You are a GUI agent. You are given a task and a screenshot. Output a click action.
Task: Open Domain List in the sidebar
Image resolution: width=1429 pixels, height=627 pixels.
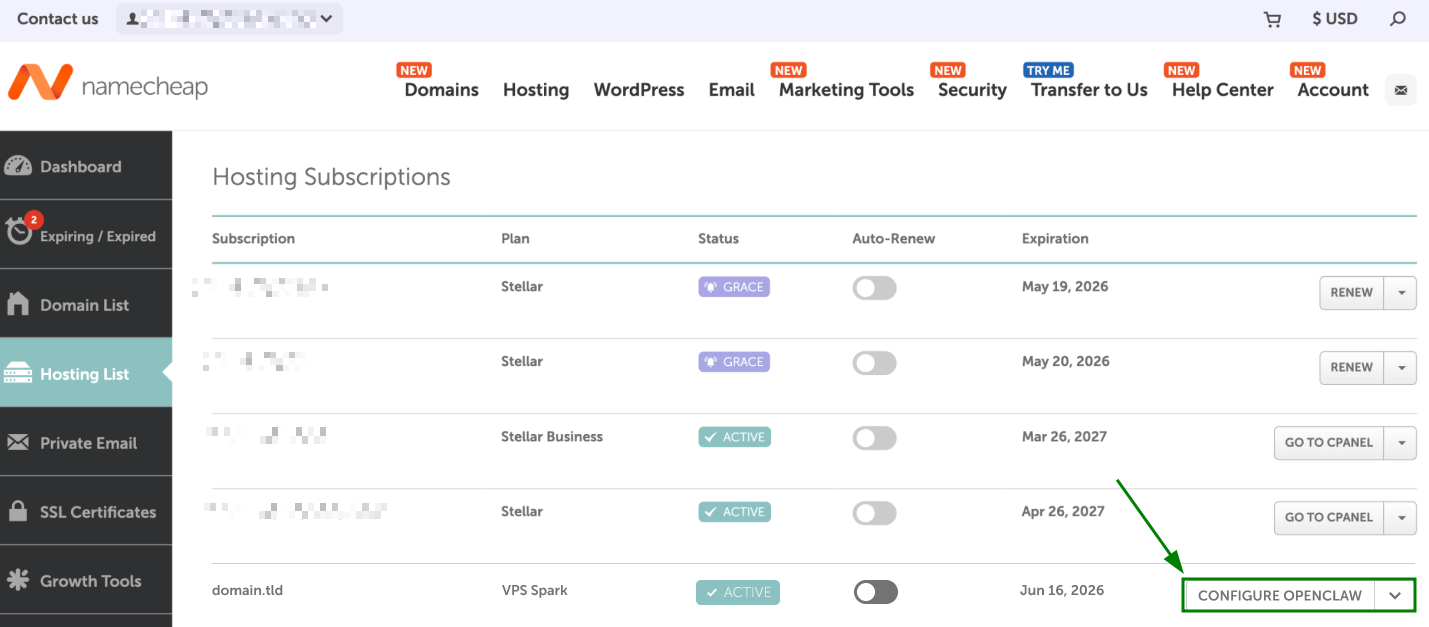pos(86,305)
